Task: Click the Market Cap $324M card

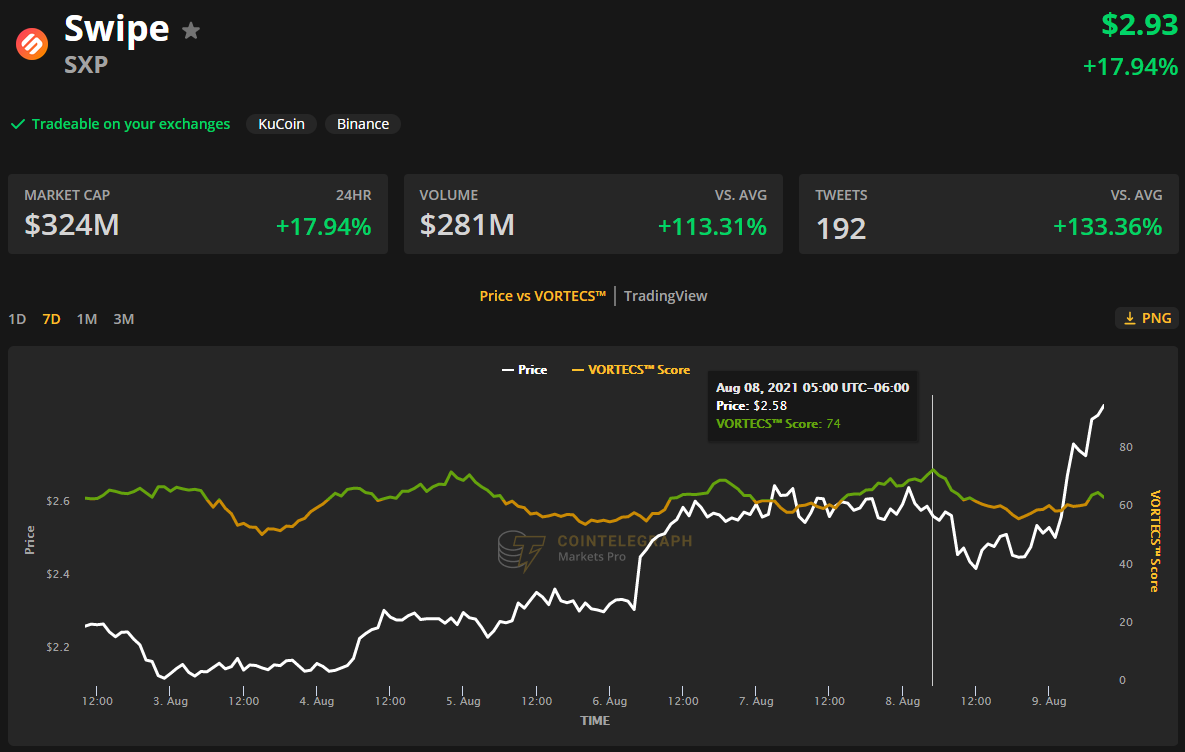Action: 197,213
